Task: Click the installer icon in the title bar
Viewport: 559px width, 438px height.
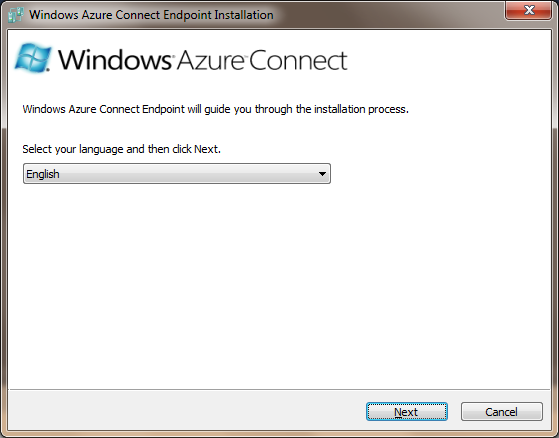Action: (x=16, y=15)
